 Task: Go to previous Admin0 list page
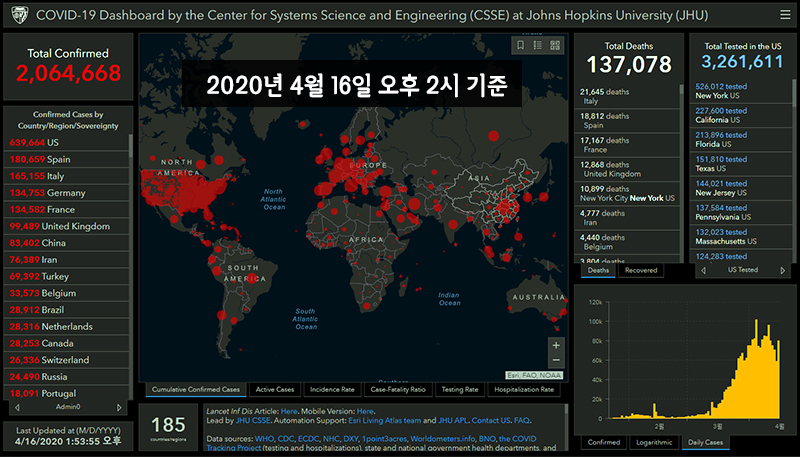[x=17, y=407]
